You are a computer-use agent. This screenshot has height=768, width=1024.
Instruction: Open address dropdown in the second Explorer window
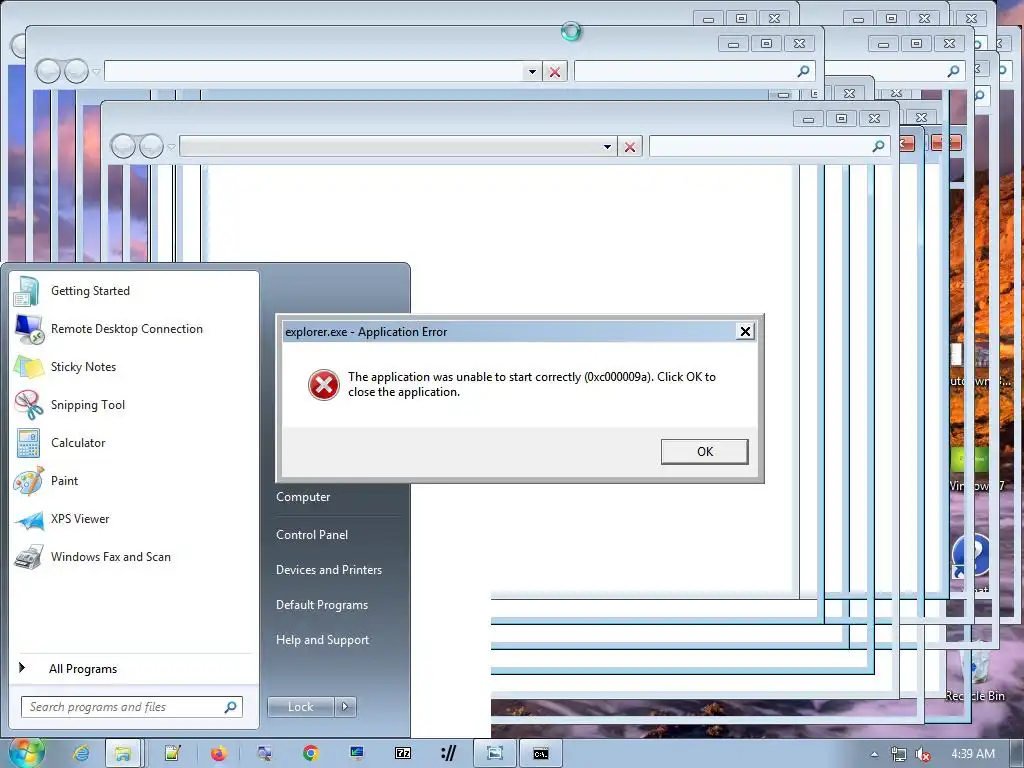pos(532,71)
